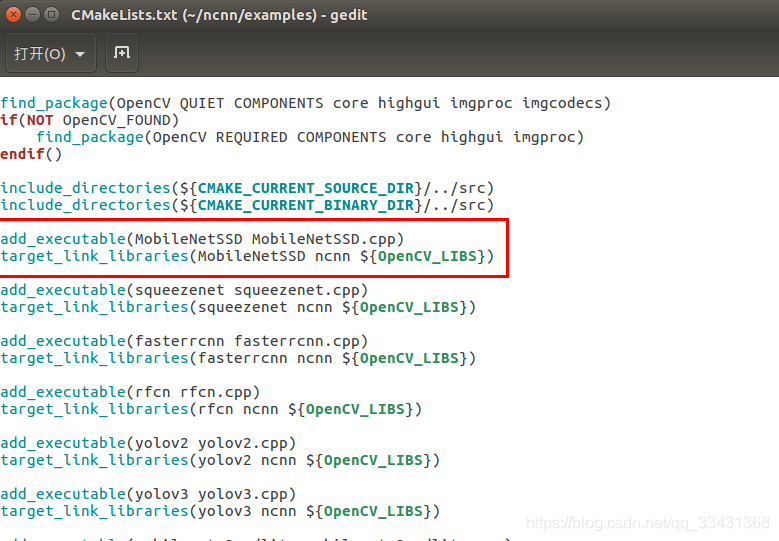Click the add_executable rfcn line
This screenshot has height=541, width=779.
(x=130, y=392)
